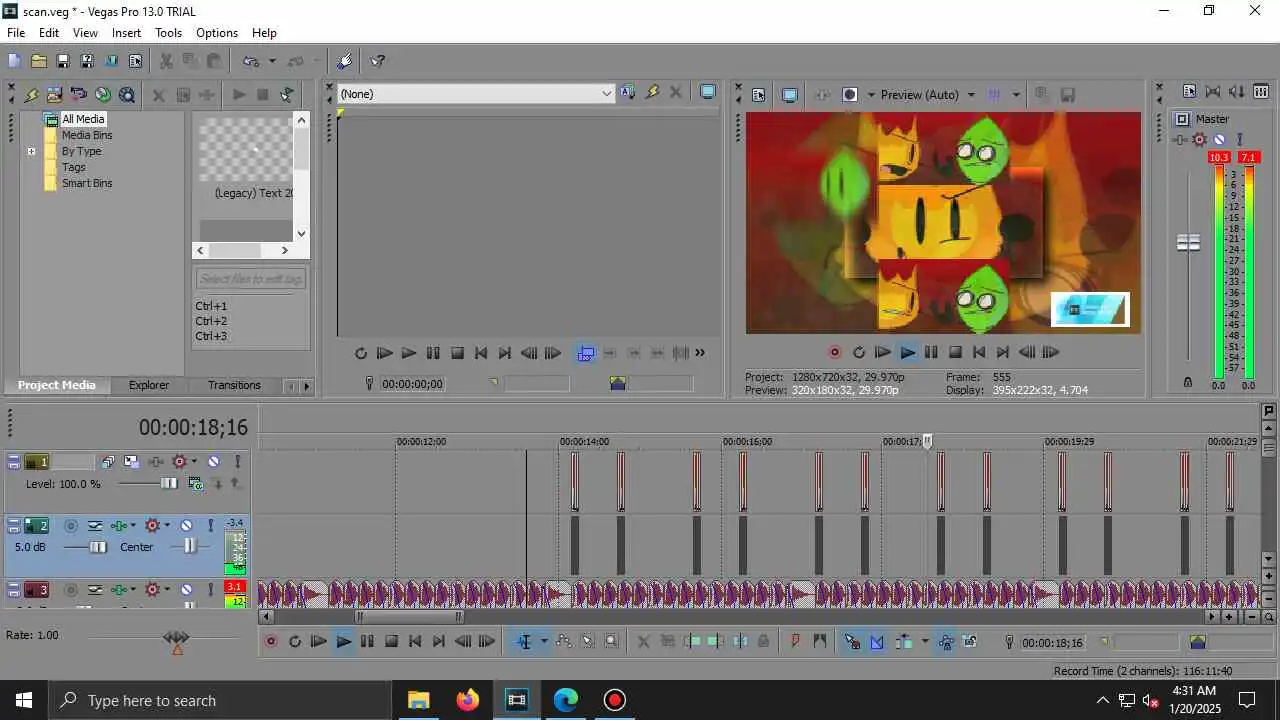Open the Preview (Auto) quality dropdown
This screenshot has width=1280, height=720.
click(x=970, y=95)
